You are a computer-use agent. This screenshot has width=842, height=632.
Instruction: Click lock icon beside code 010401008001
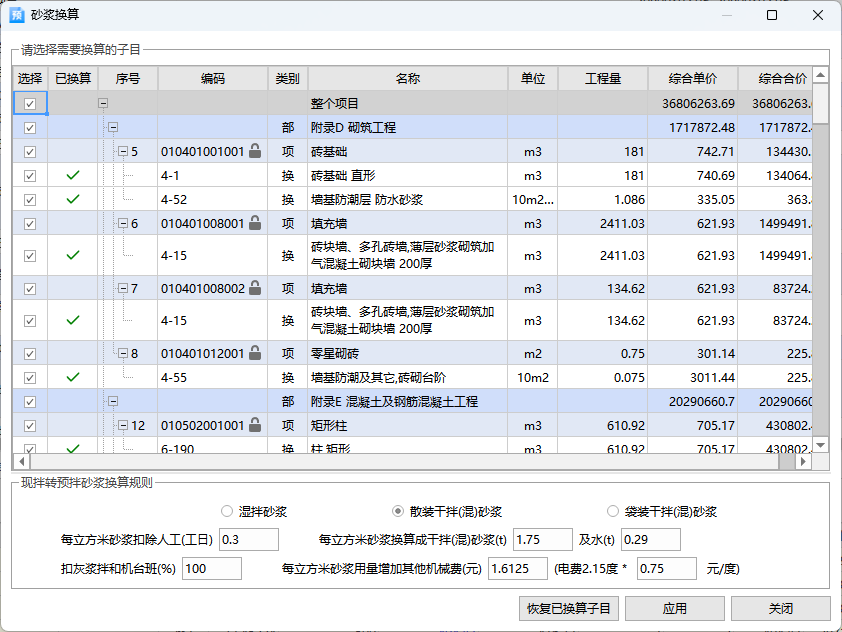pos(255,224)
